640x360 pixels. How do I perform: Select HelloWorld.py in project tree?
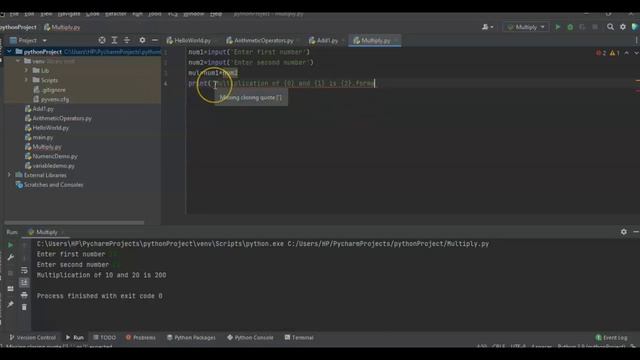pos(50,128)
